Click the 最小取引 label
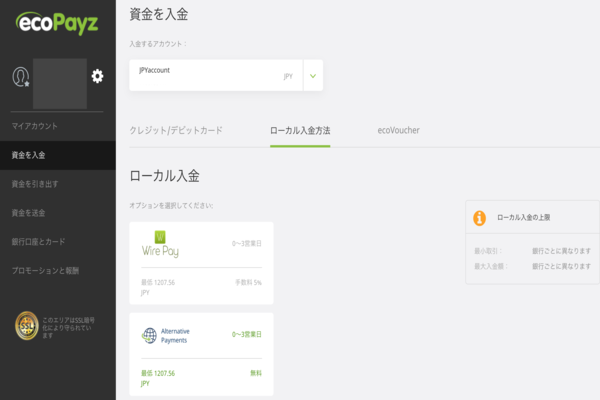 [x=488, y=251]
